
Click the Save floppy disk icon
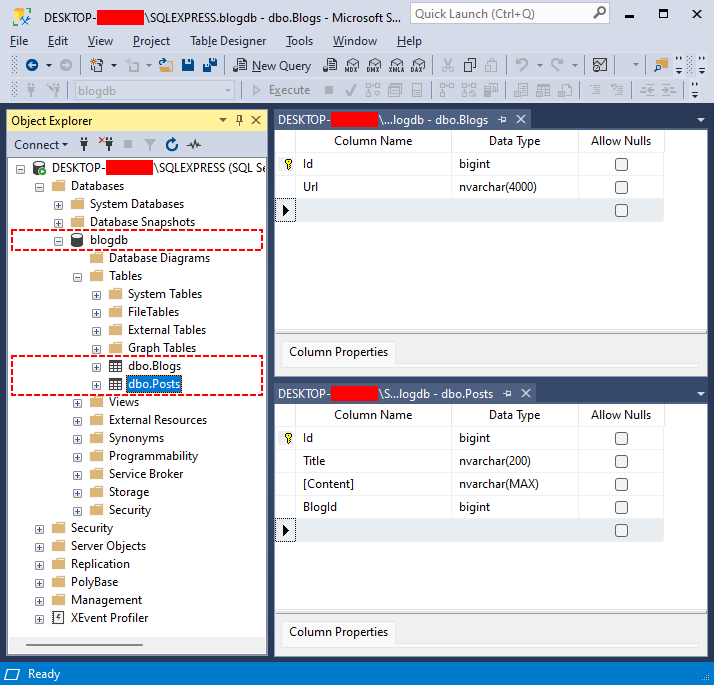click(x=188, y=66)
